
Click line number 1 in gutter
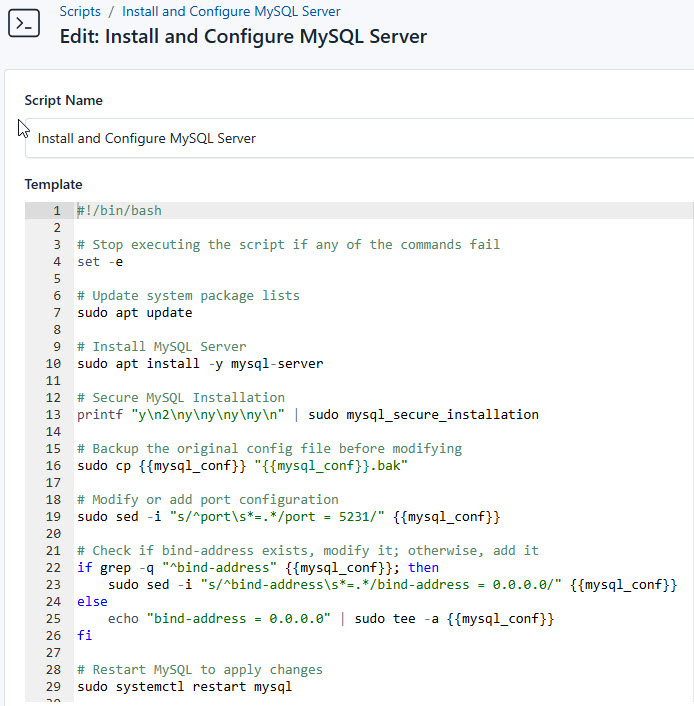[x=57, y=211]
